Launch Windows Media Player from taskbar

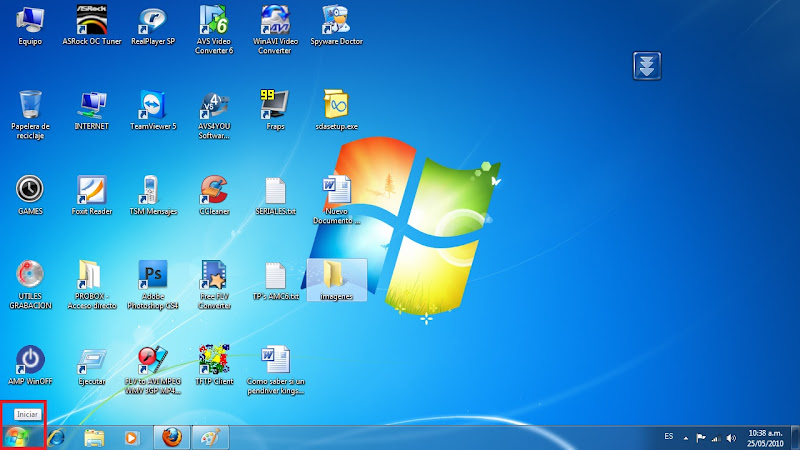point(132,438)
